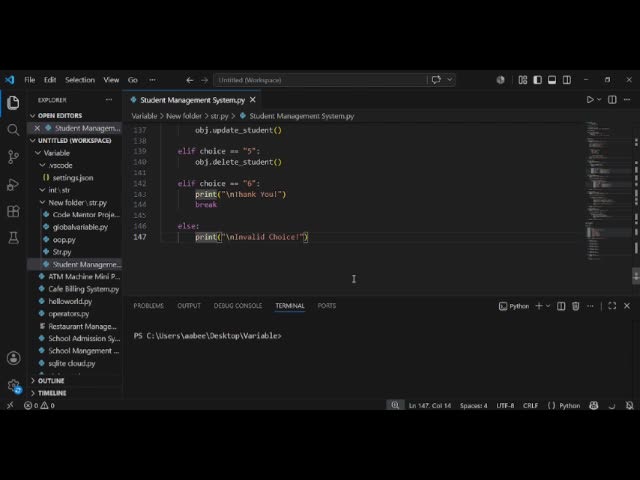Viewport: 640px width, 480px height.
Task: Open the Go menu
Action: [133, 80]
